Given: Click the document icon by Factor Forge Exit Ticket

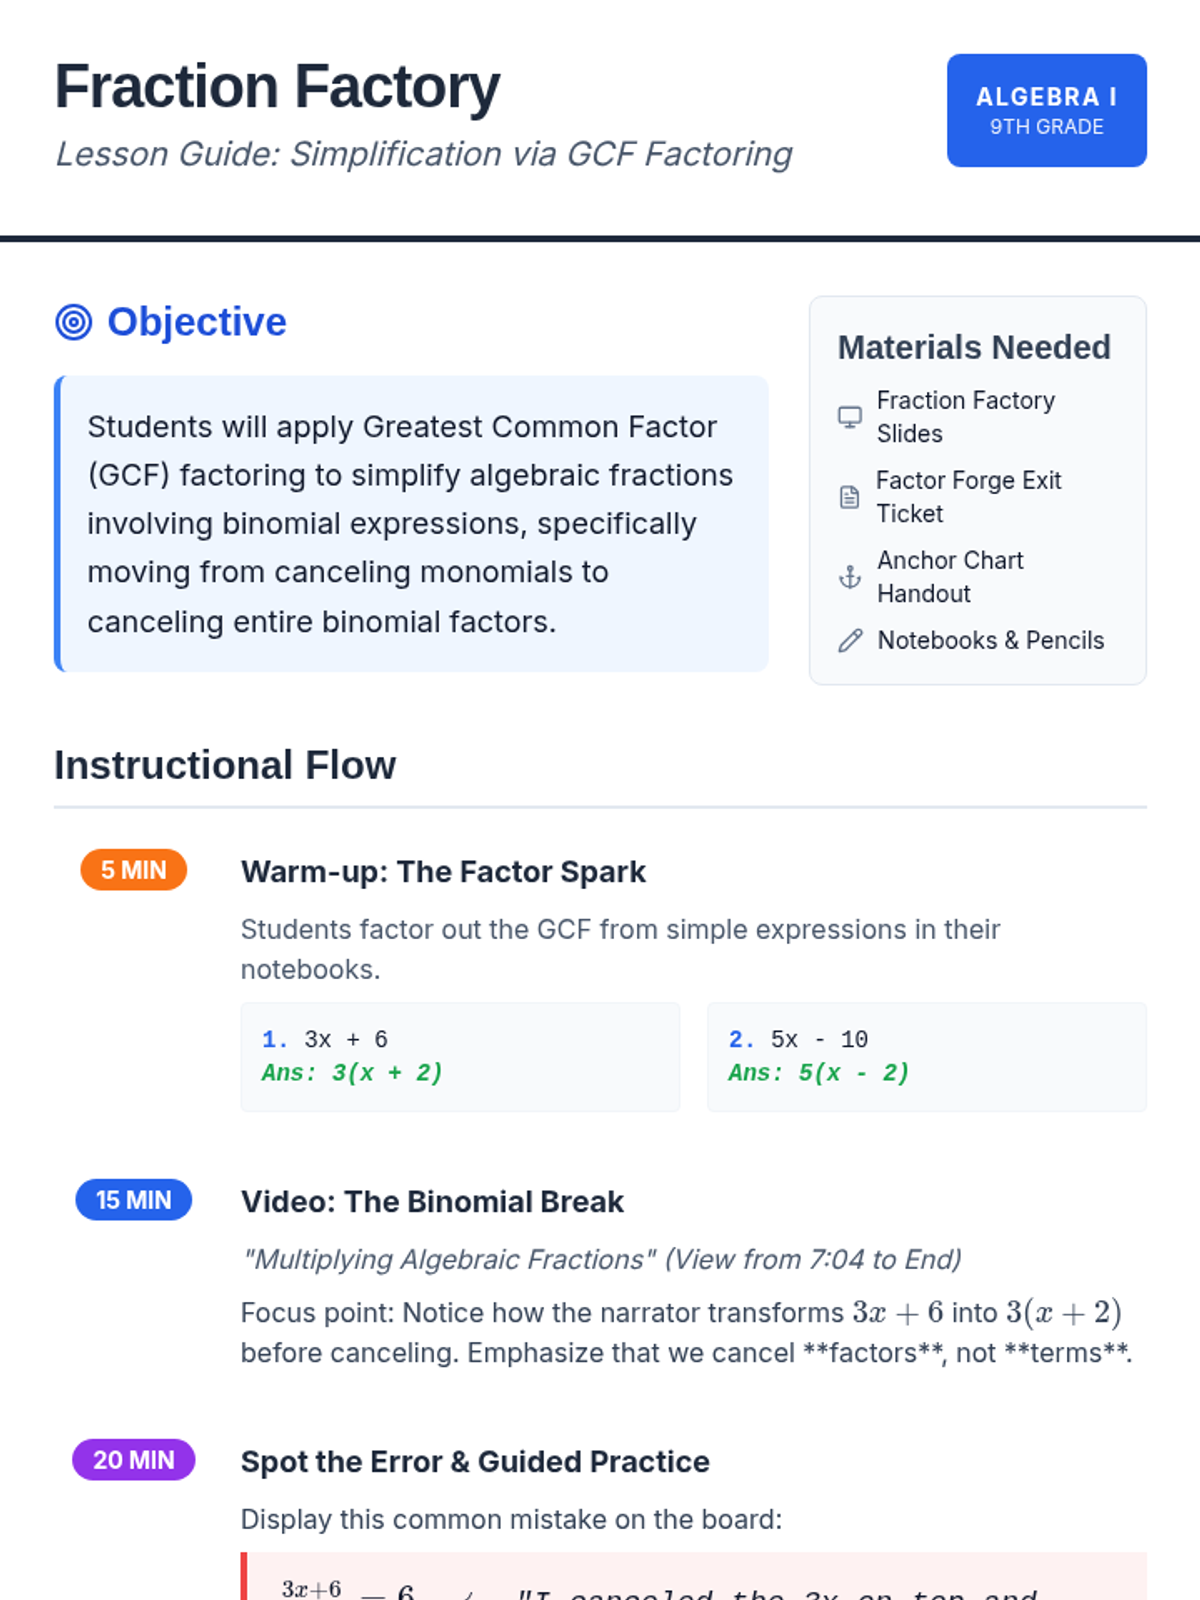Looking at the screenshot, I should tap(849, 497).
